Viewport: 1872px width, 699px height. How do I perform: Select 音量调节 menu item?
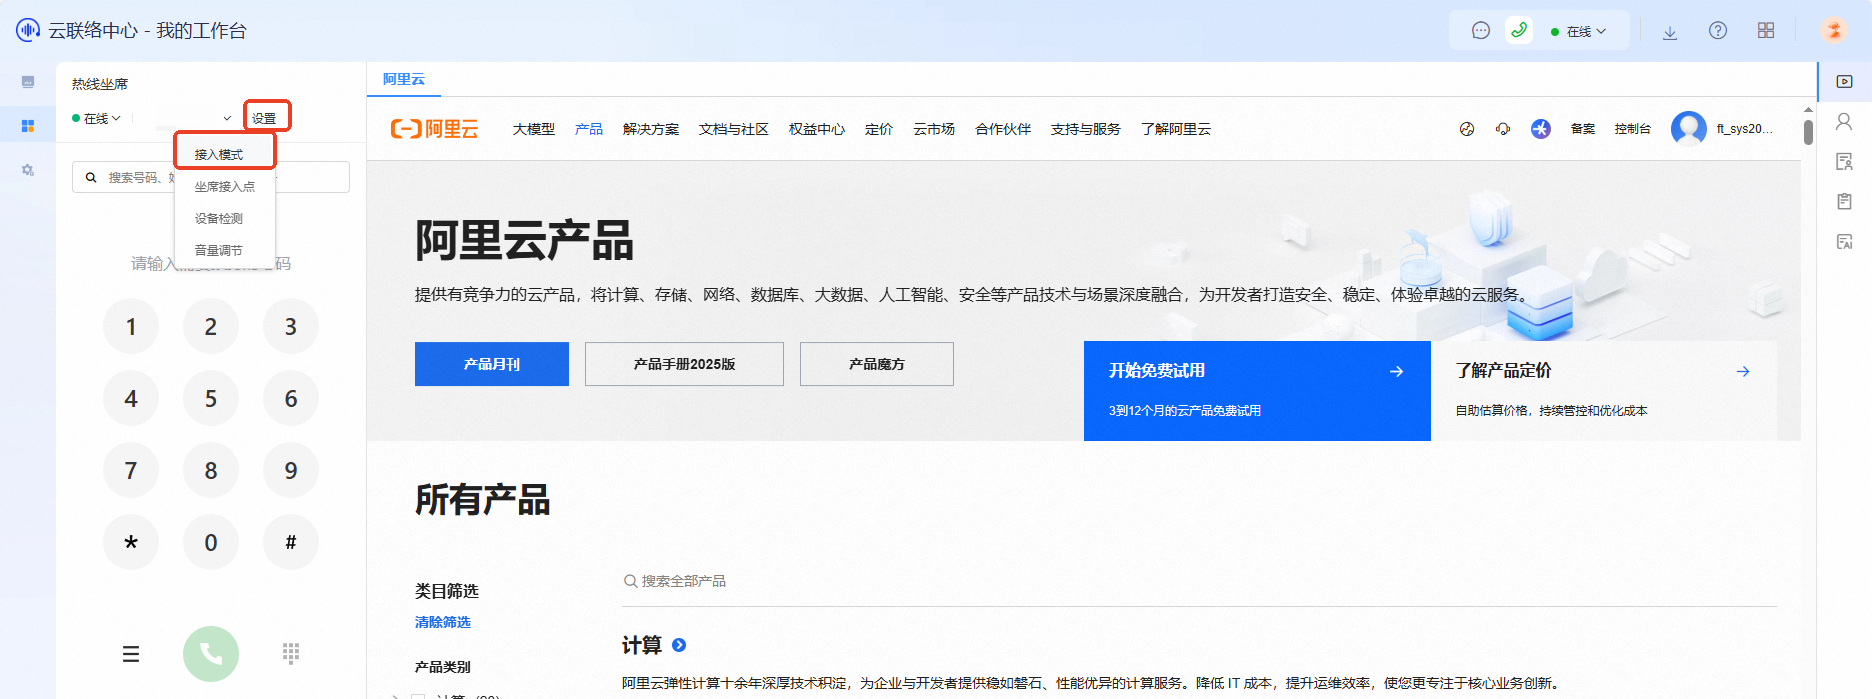219,250
